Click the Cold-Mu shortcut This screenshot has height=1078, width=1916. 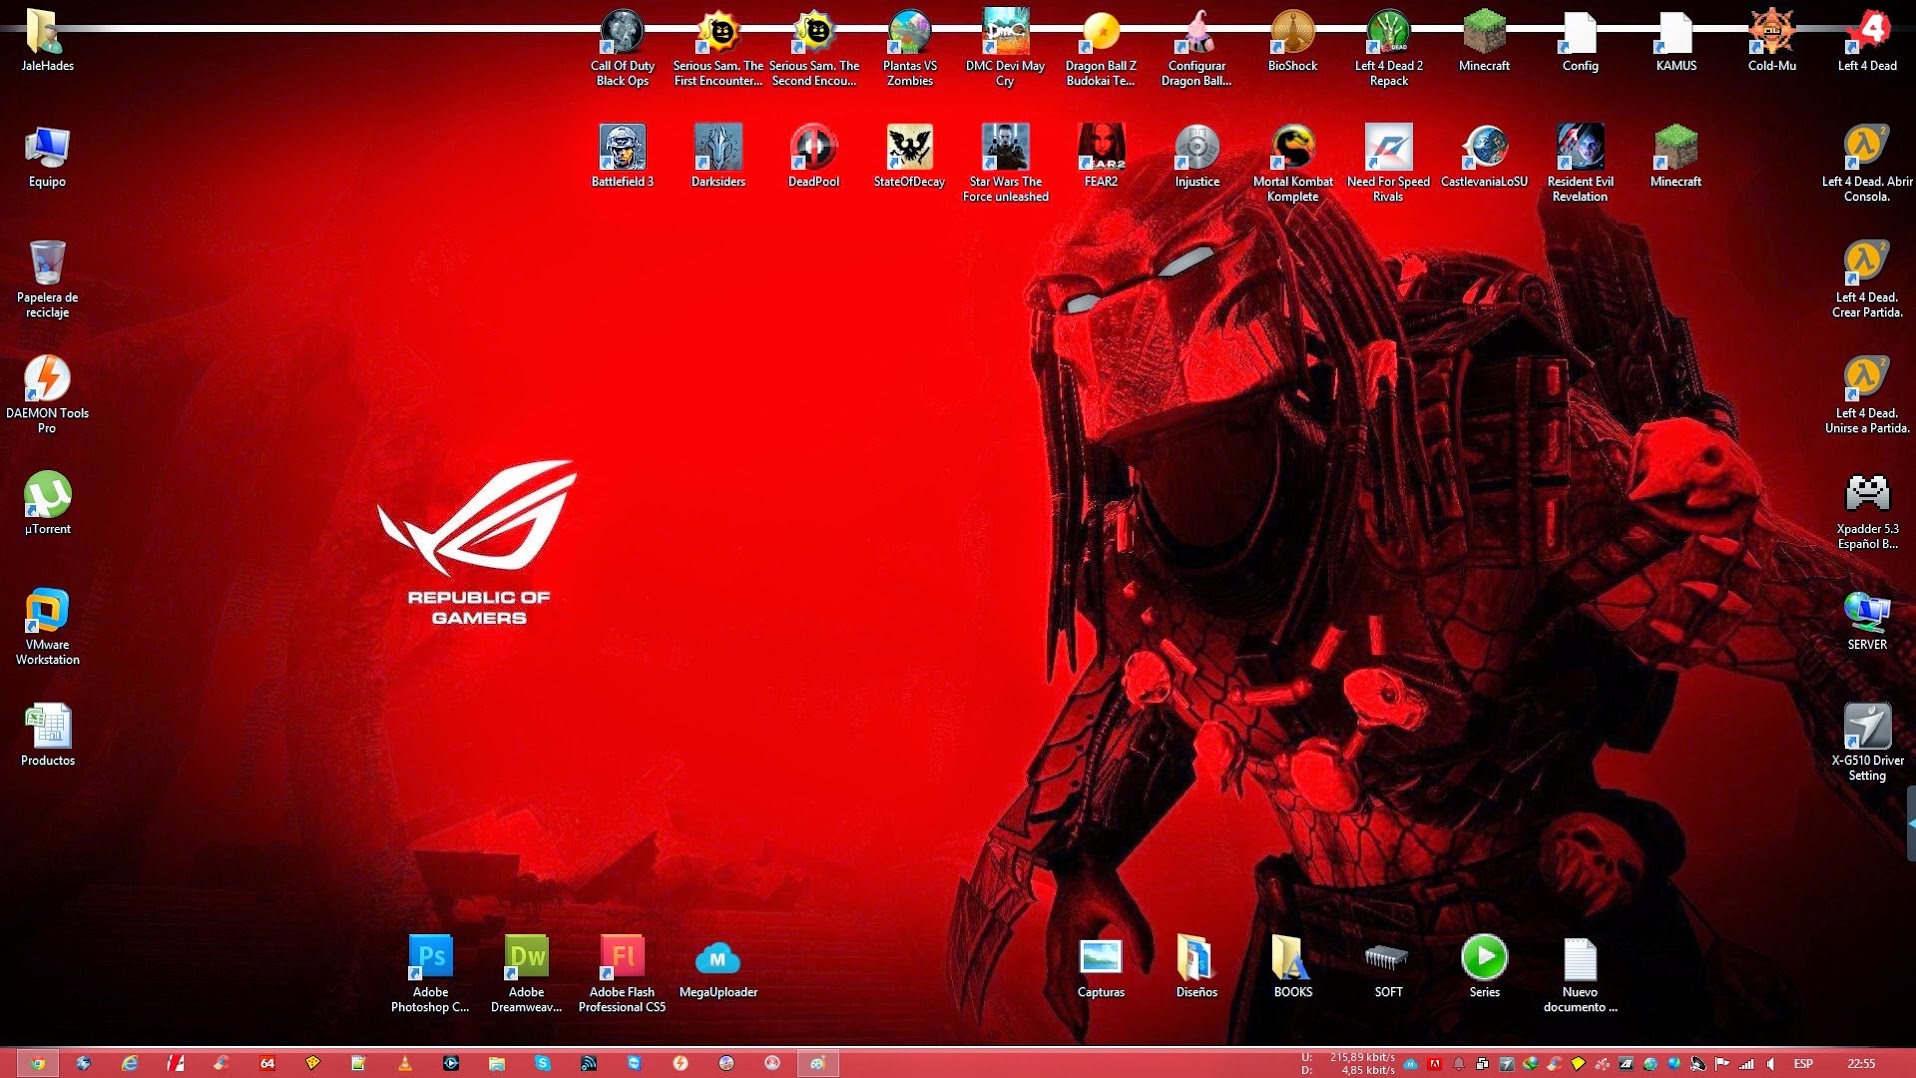pyautogui.click(x=1771, y=40)
